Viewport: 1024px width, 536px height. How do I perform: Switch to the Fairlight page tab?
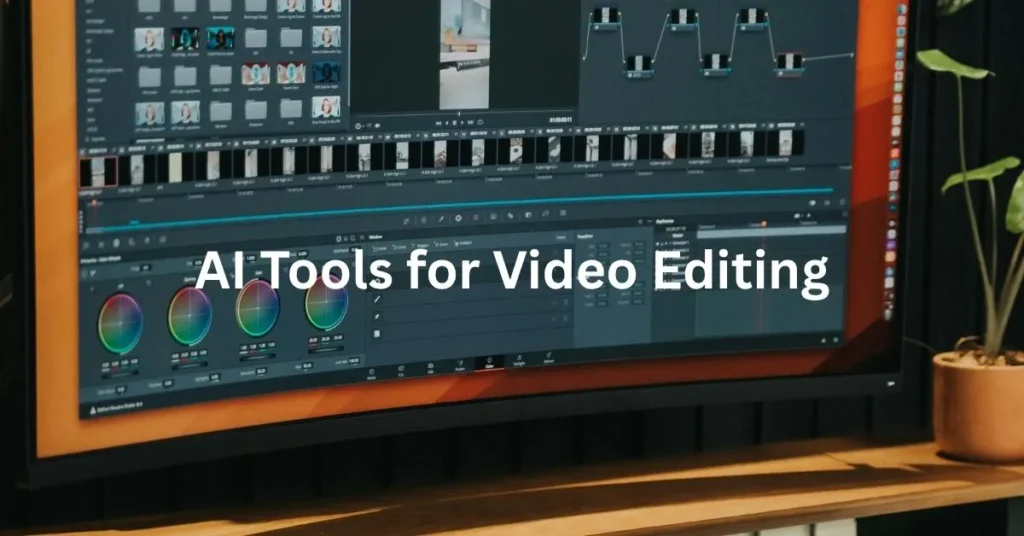pos(519,360)
